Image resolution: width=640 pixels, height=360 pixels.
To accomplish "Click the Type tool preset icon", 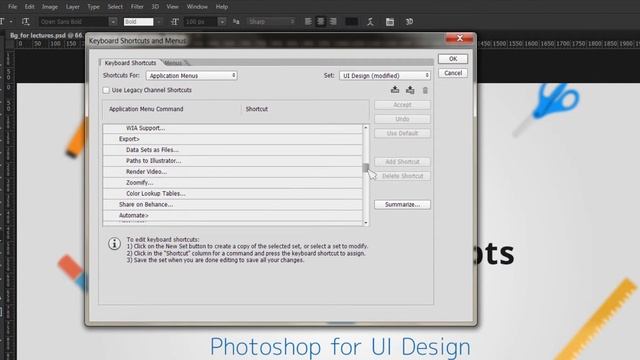I will pos(3,21).
